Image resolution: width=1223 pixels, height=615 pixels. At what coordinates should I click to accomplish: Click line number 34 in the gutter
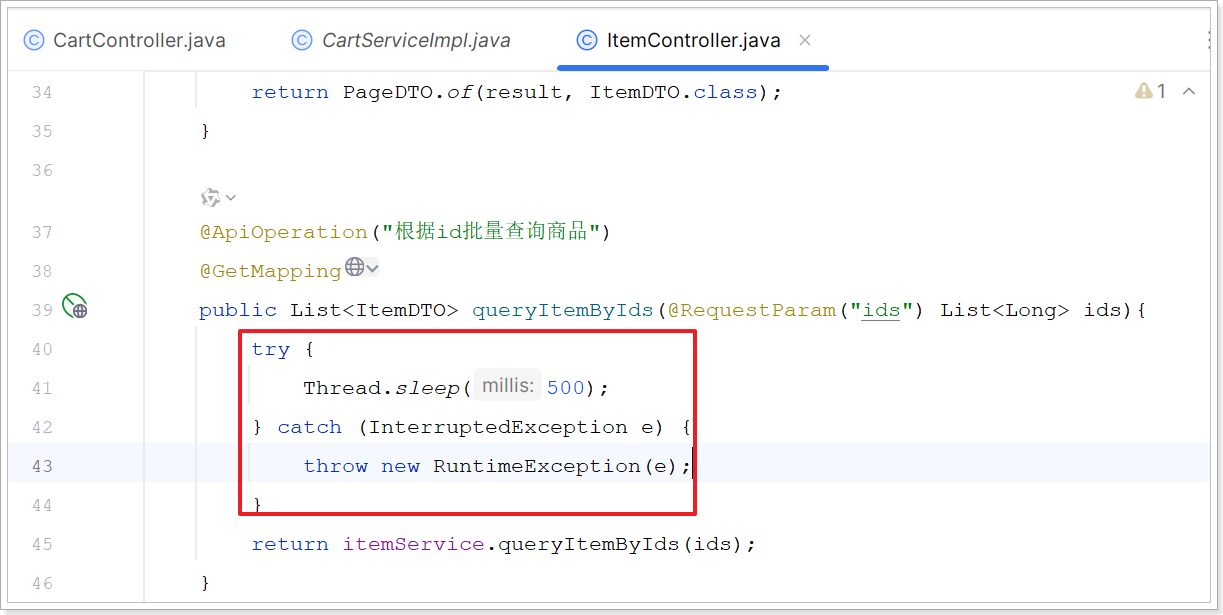pyautogui.click(x=41, y=92)
